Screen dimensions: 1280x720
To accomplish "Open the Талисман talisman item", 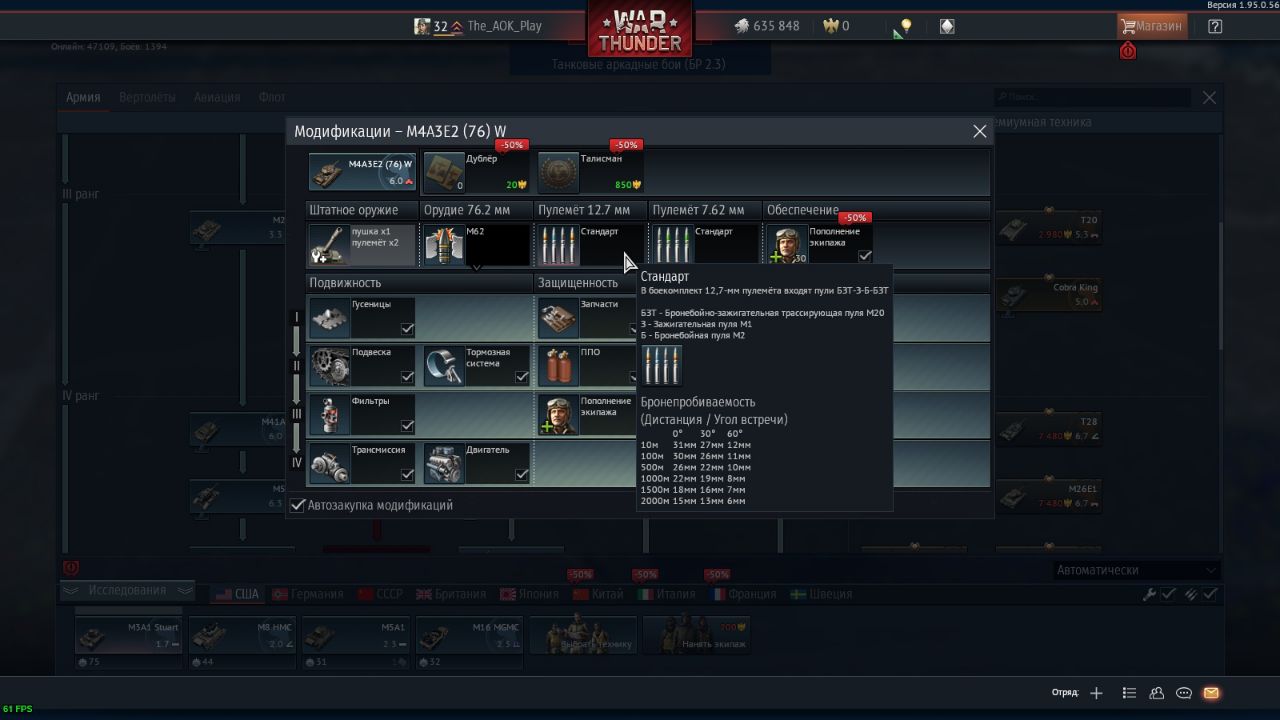I will (590, 172).
